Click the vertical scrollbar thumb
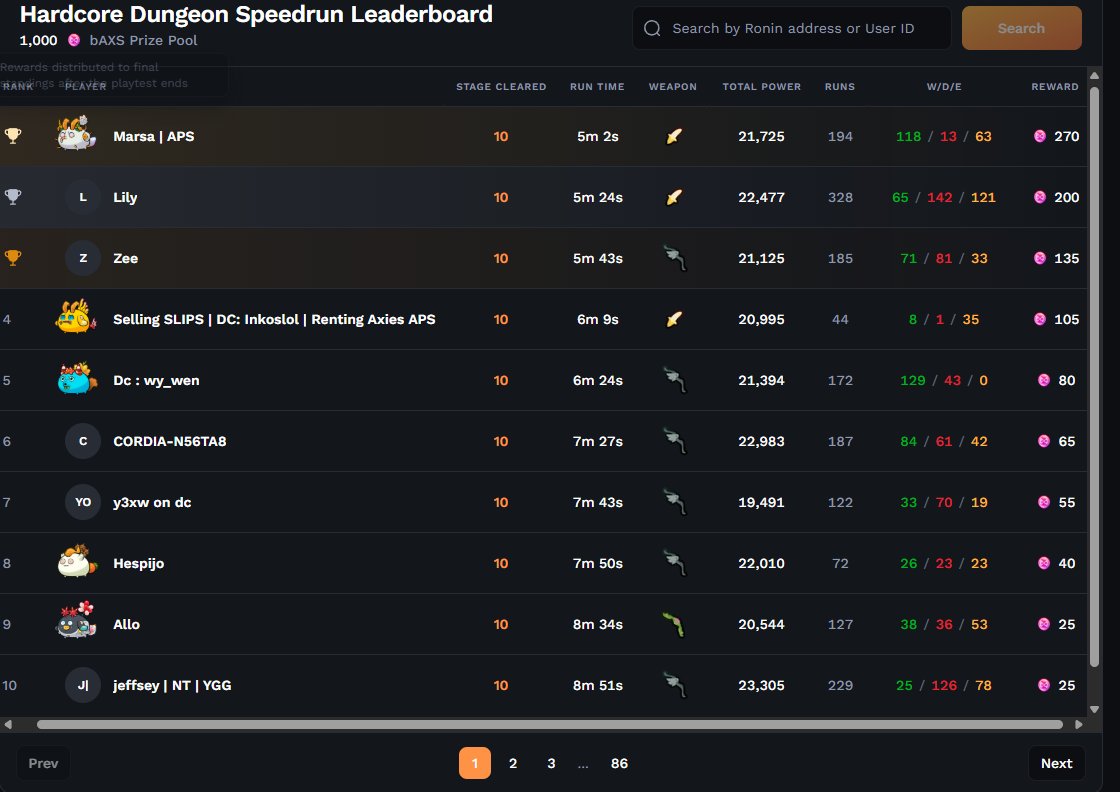 [1094, 377]
